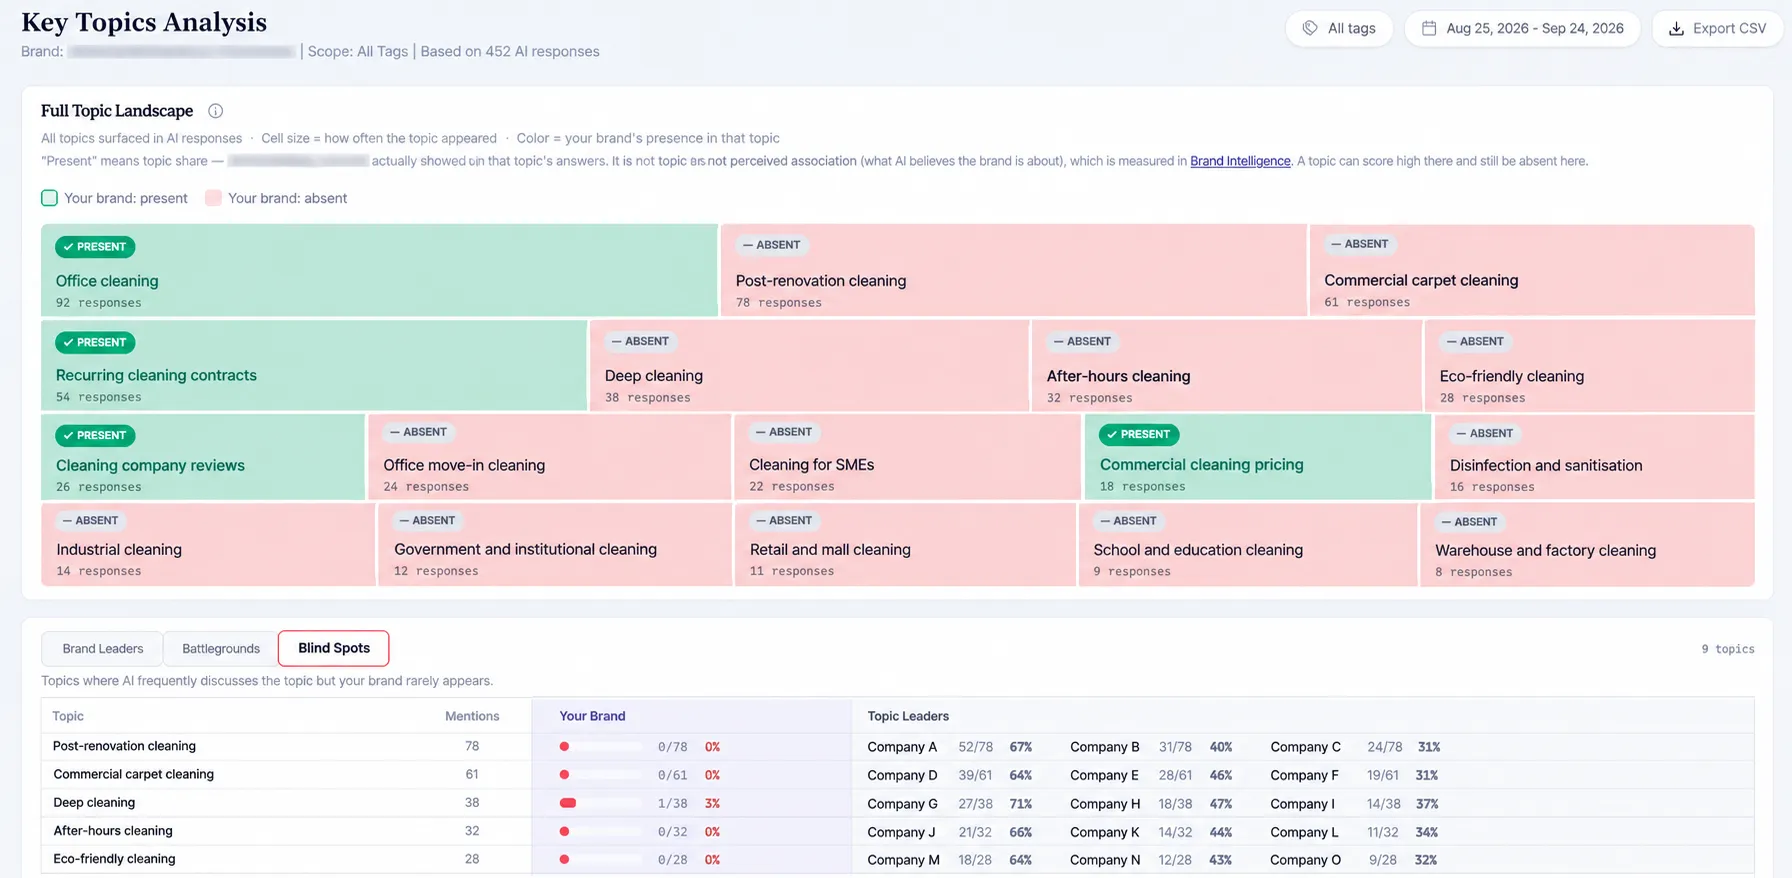The height and width of the screenshot is (878, 1792).
Task: Click the Disinfection and sanitisation treemap cell
Action: pos(1595,457)
